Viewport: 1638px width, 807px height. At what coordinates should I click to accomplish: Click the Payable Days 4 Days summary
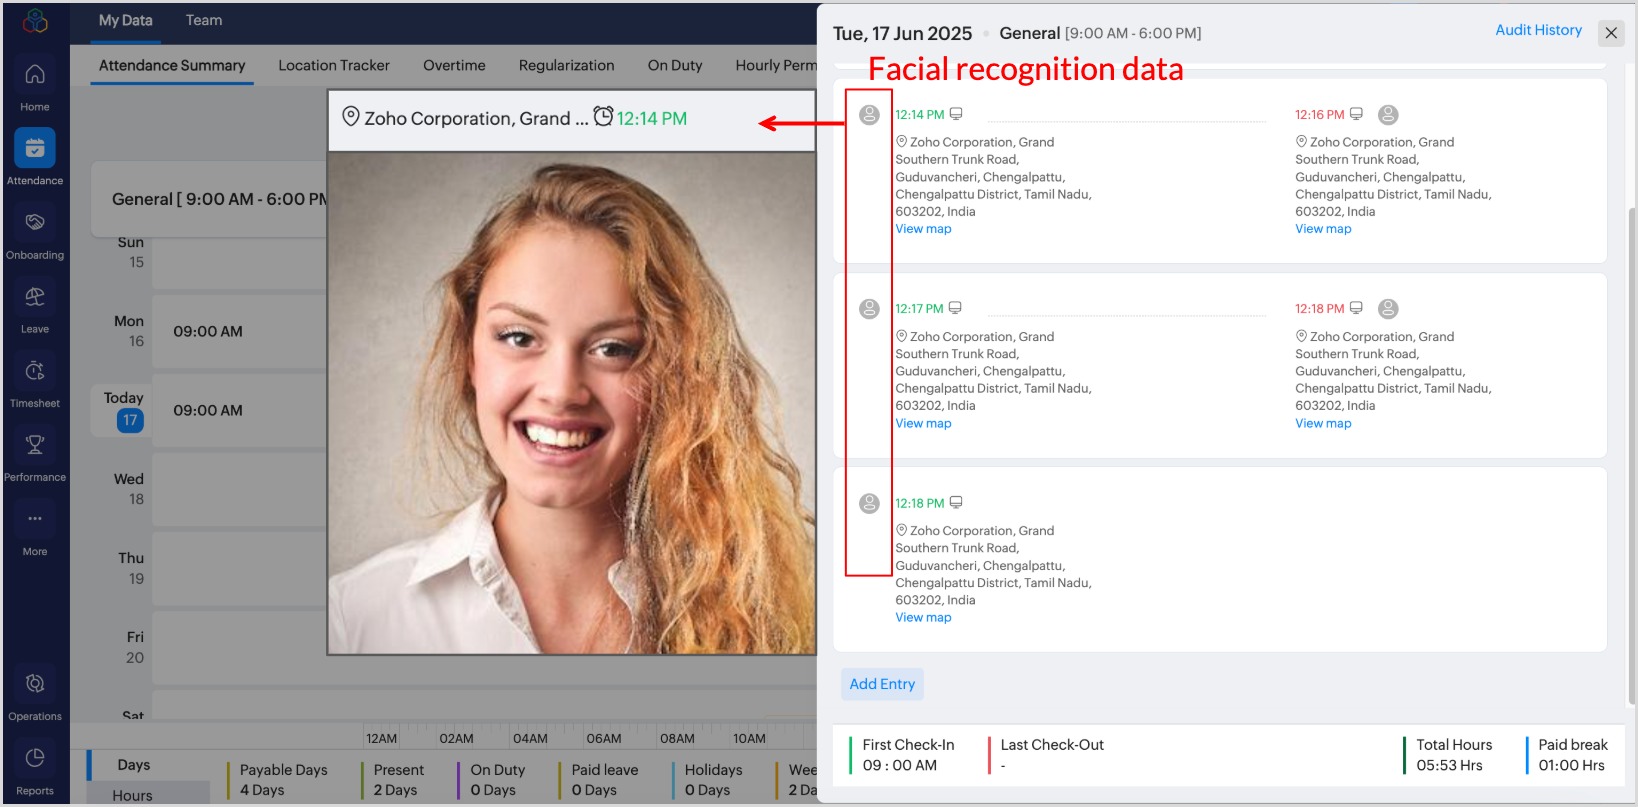click(x=283, y=780)
